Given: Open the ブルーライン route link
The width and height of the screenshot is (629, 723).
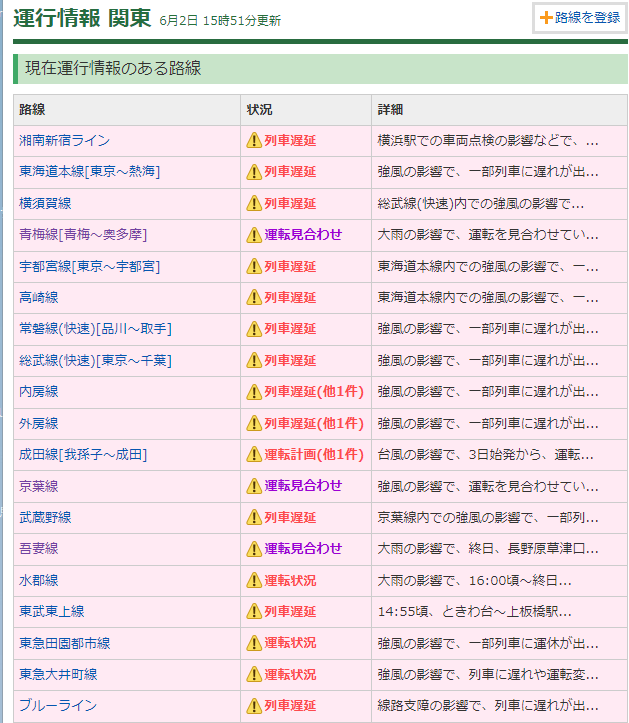Looking at the screenshot, I should click(x=58, y=705).
